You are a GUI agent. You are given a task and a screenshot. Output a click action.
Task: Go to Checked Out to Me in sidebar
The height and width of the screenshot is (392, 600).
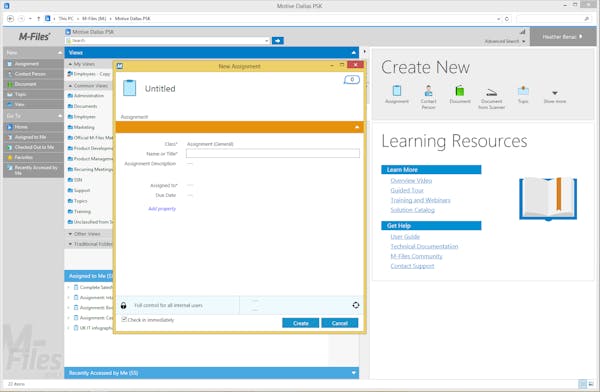point(34,147)
